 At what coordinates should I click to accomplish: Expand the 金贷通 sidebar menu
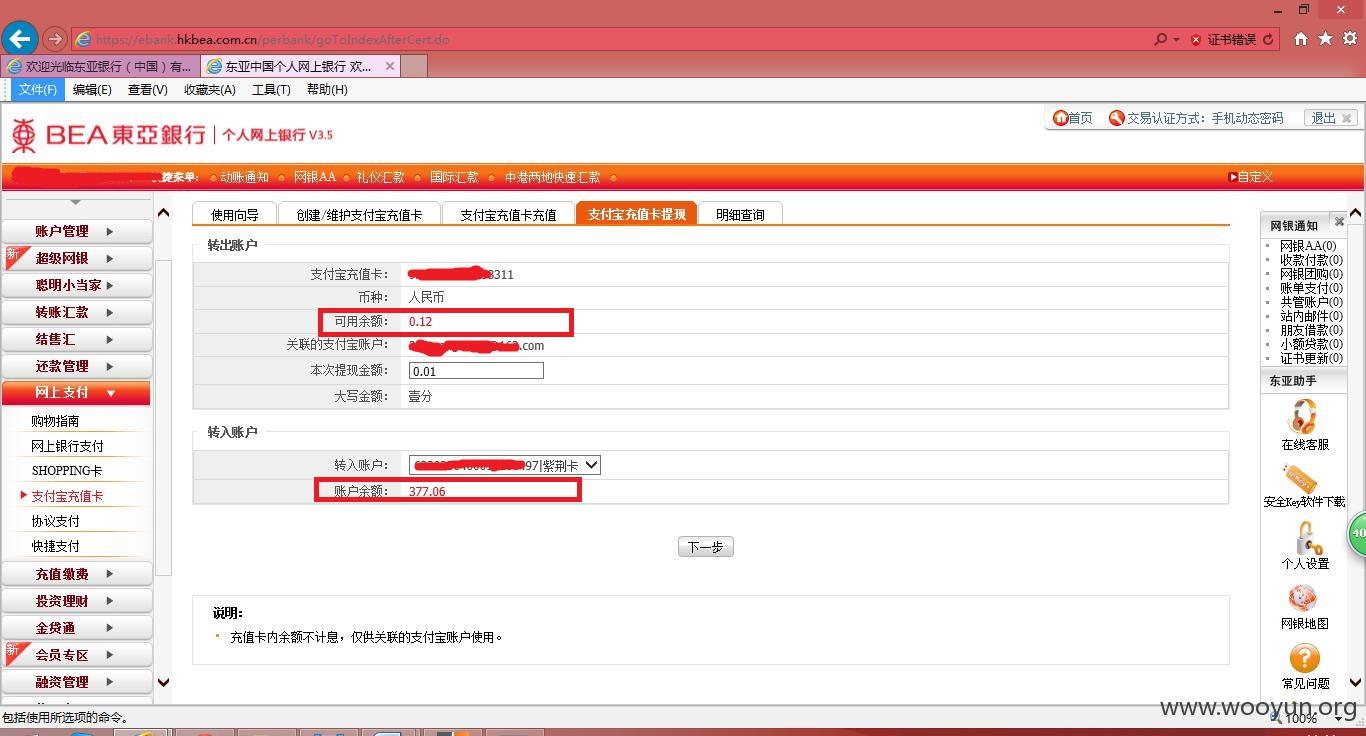tap(76, 628)
